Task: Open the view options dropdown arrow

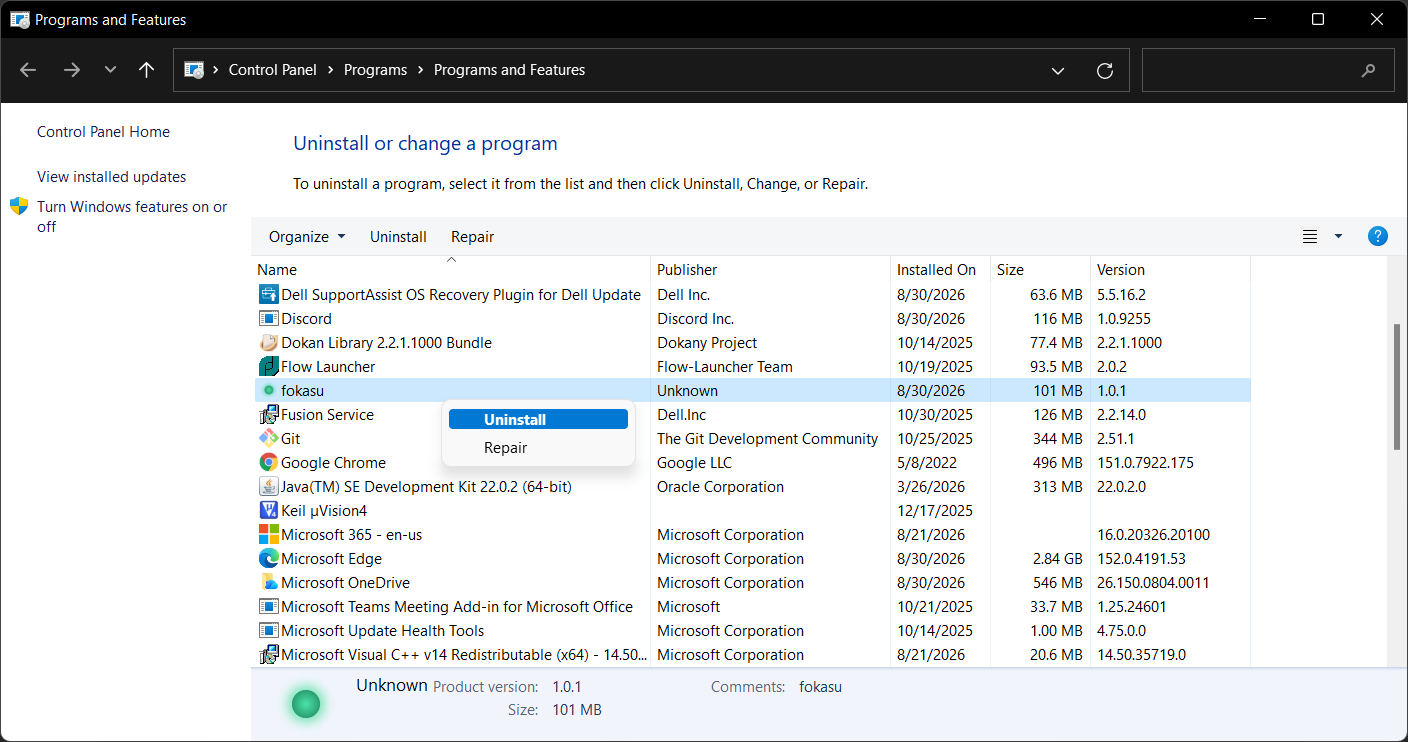Action: click(1339, 237)
